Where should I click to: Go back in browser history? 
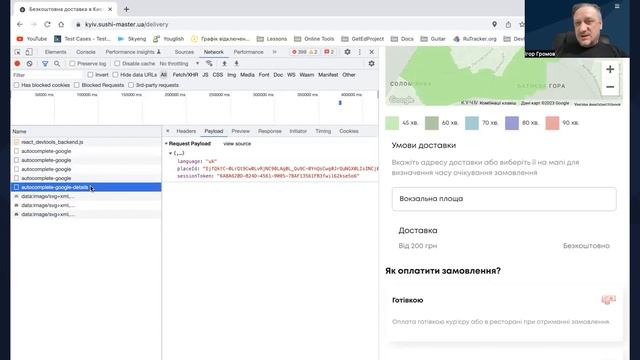coord(20,24)
